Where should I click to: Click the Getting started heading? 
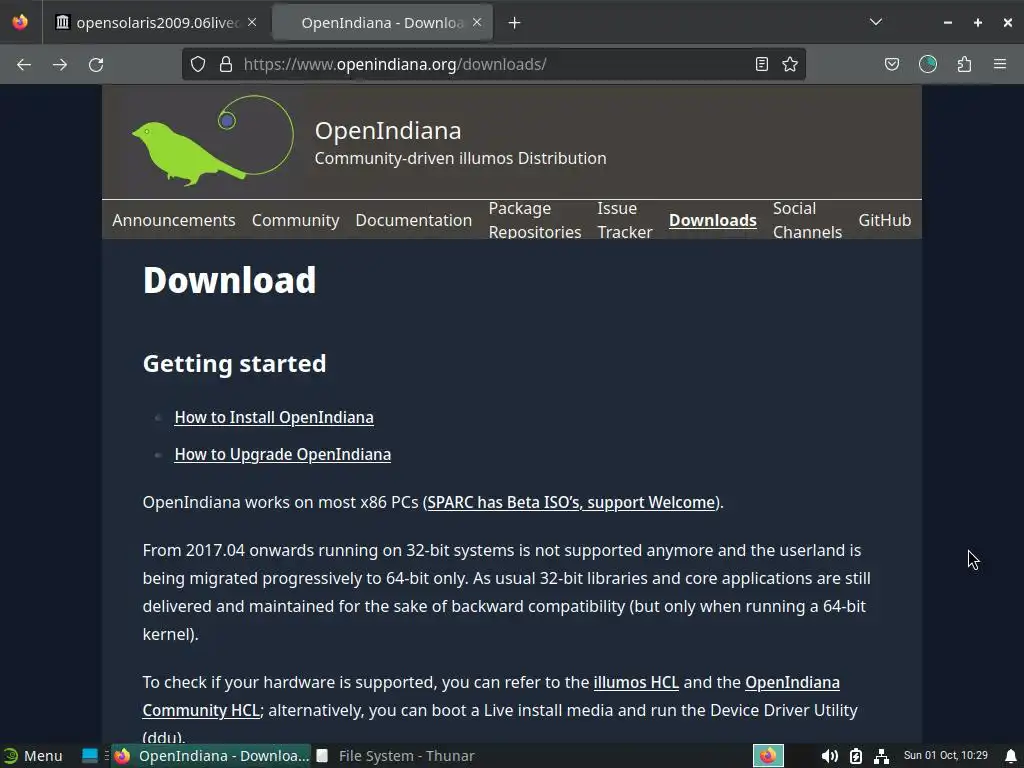234,364
